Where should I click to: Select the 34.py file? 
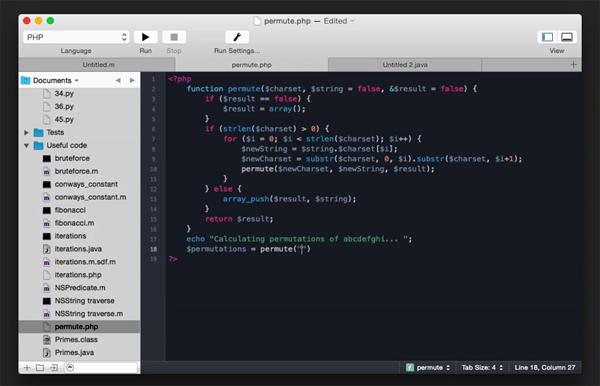[x=64, y=93]
